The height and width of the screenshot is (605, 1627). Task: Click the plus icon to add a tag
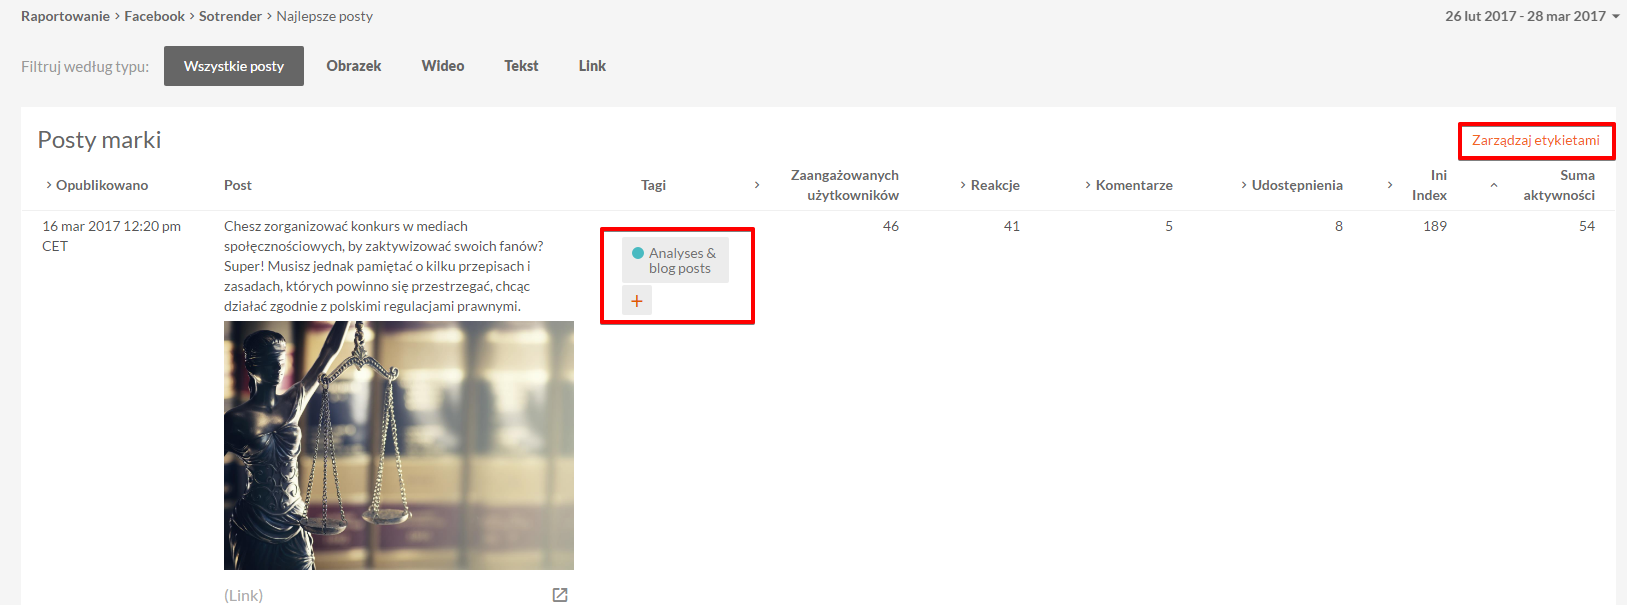(637, 300)
